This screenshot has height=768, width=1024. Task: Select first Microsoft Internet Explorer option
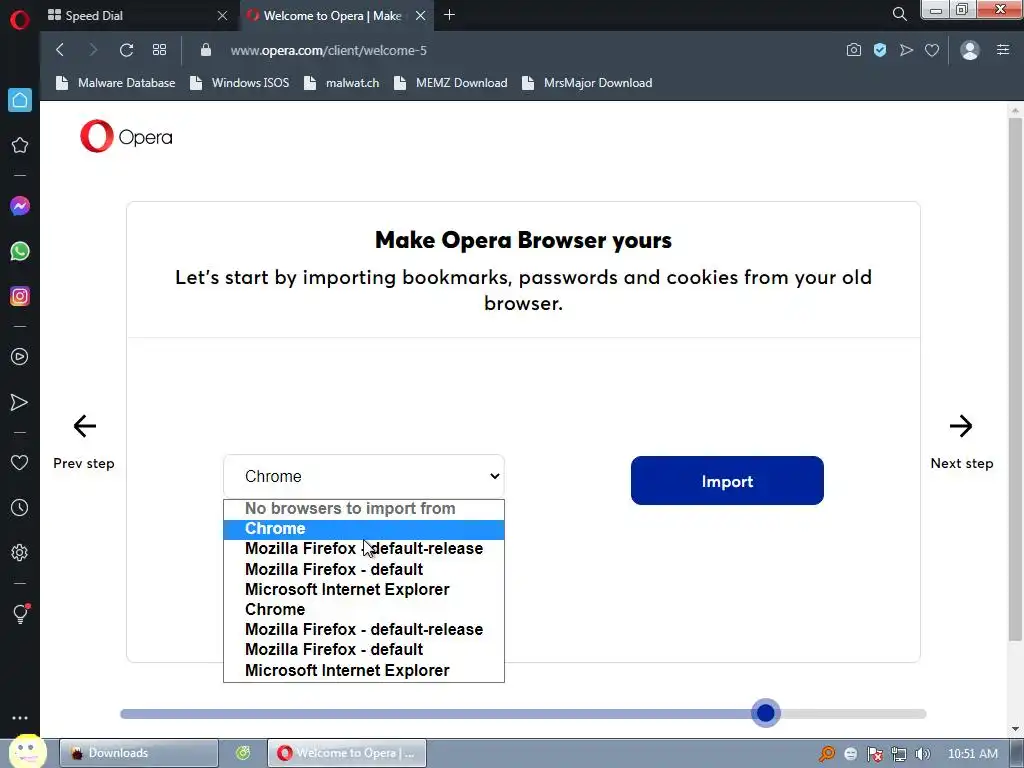(364, 590)
